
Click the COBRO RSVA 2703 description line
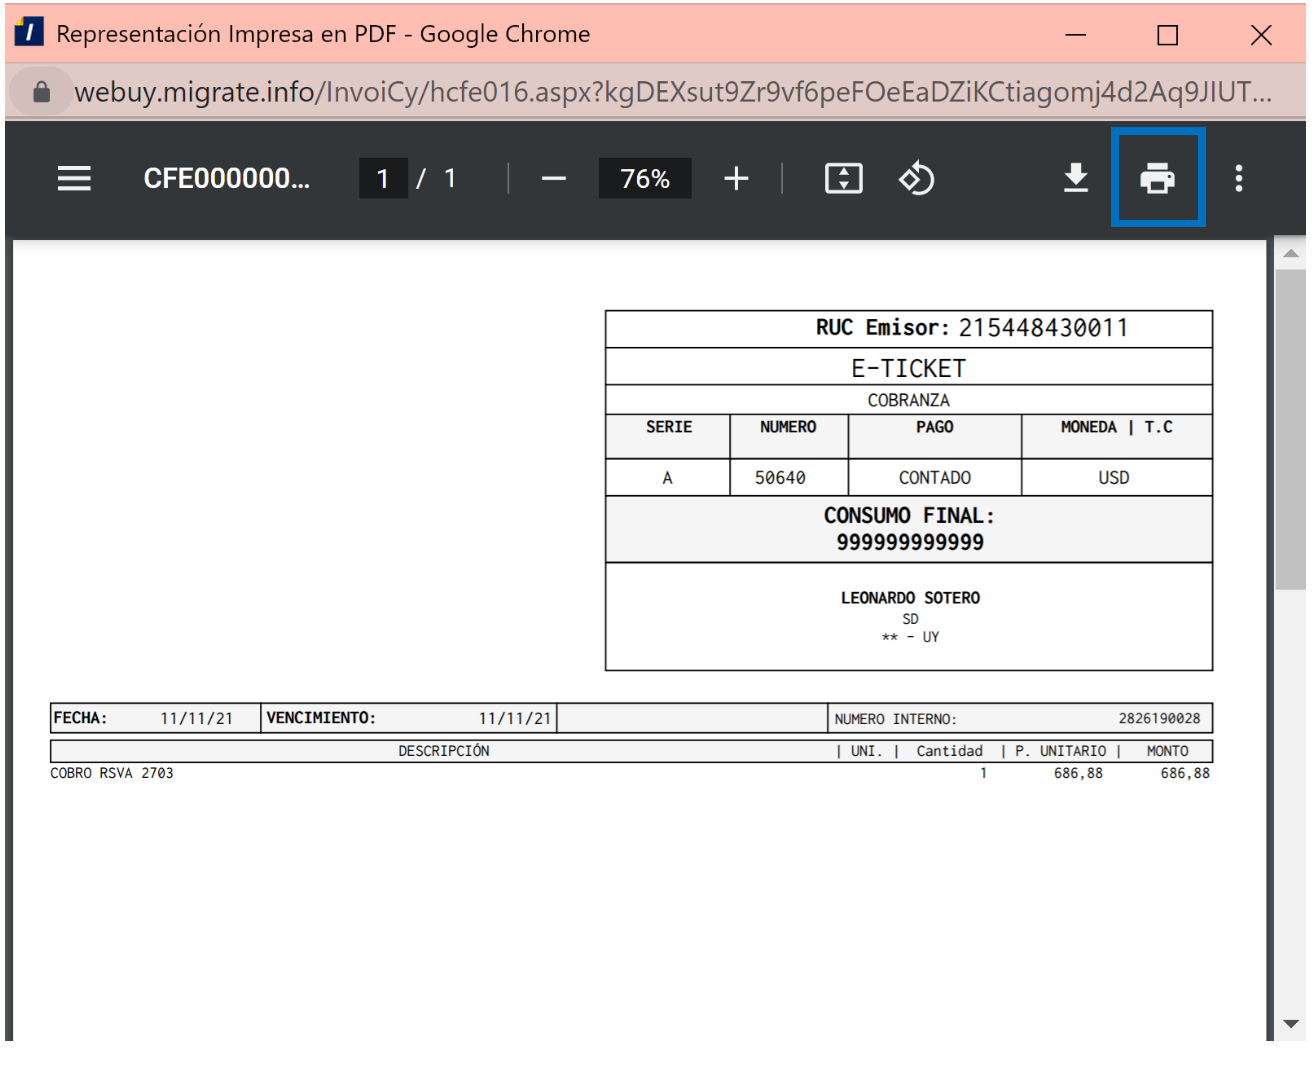112,773
